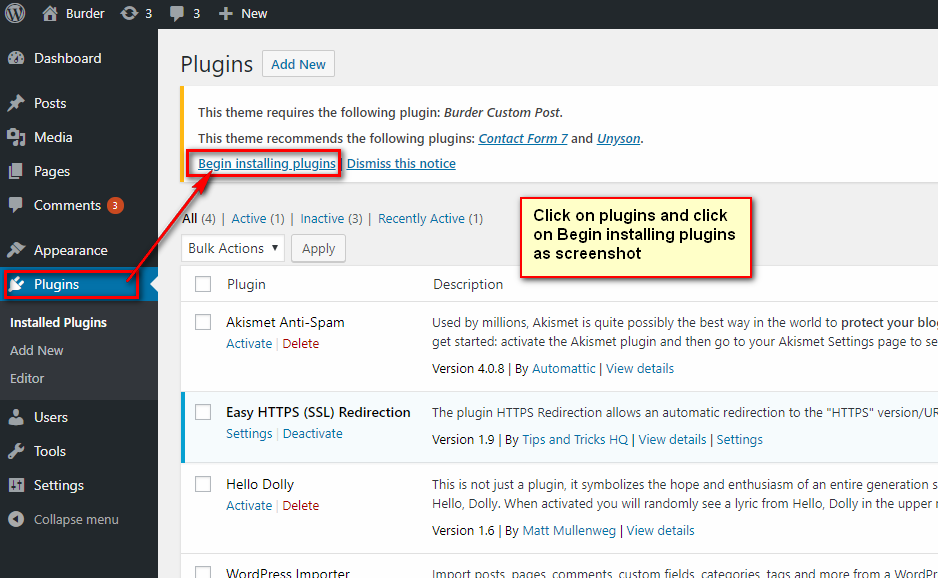938x578 pixels.
Task: Open the comments bubble in admin bar
Action: coord(176,14)
